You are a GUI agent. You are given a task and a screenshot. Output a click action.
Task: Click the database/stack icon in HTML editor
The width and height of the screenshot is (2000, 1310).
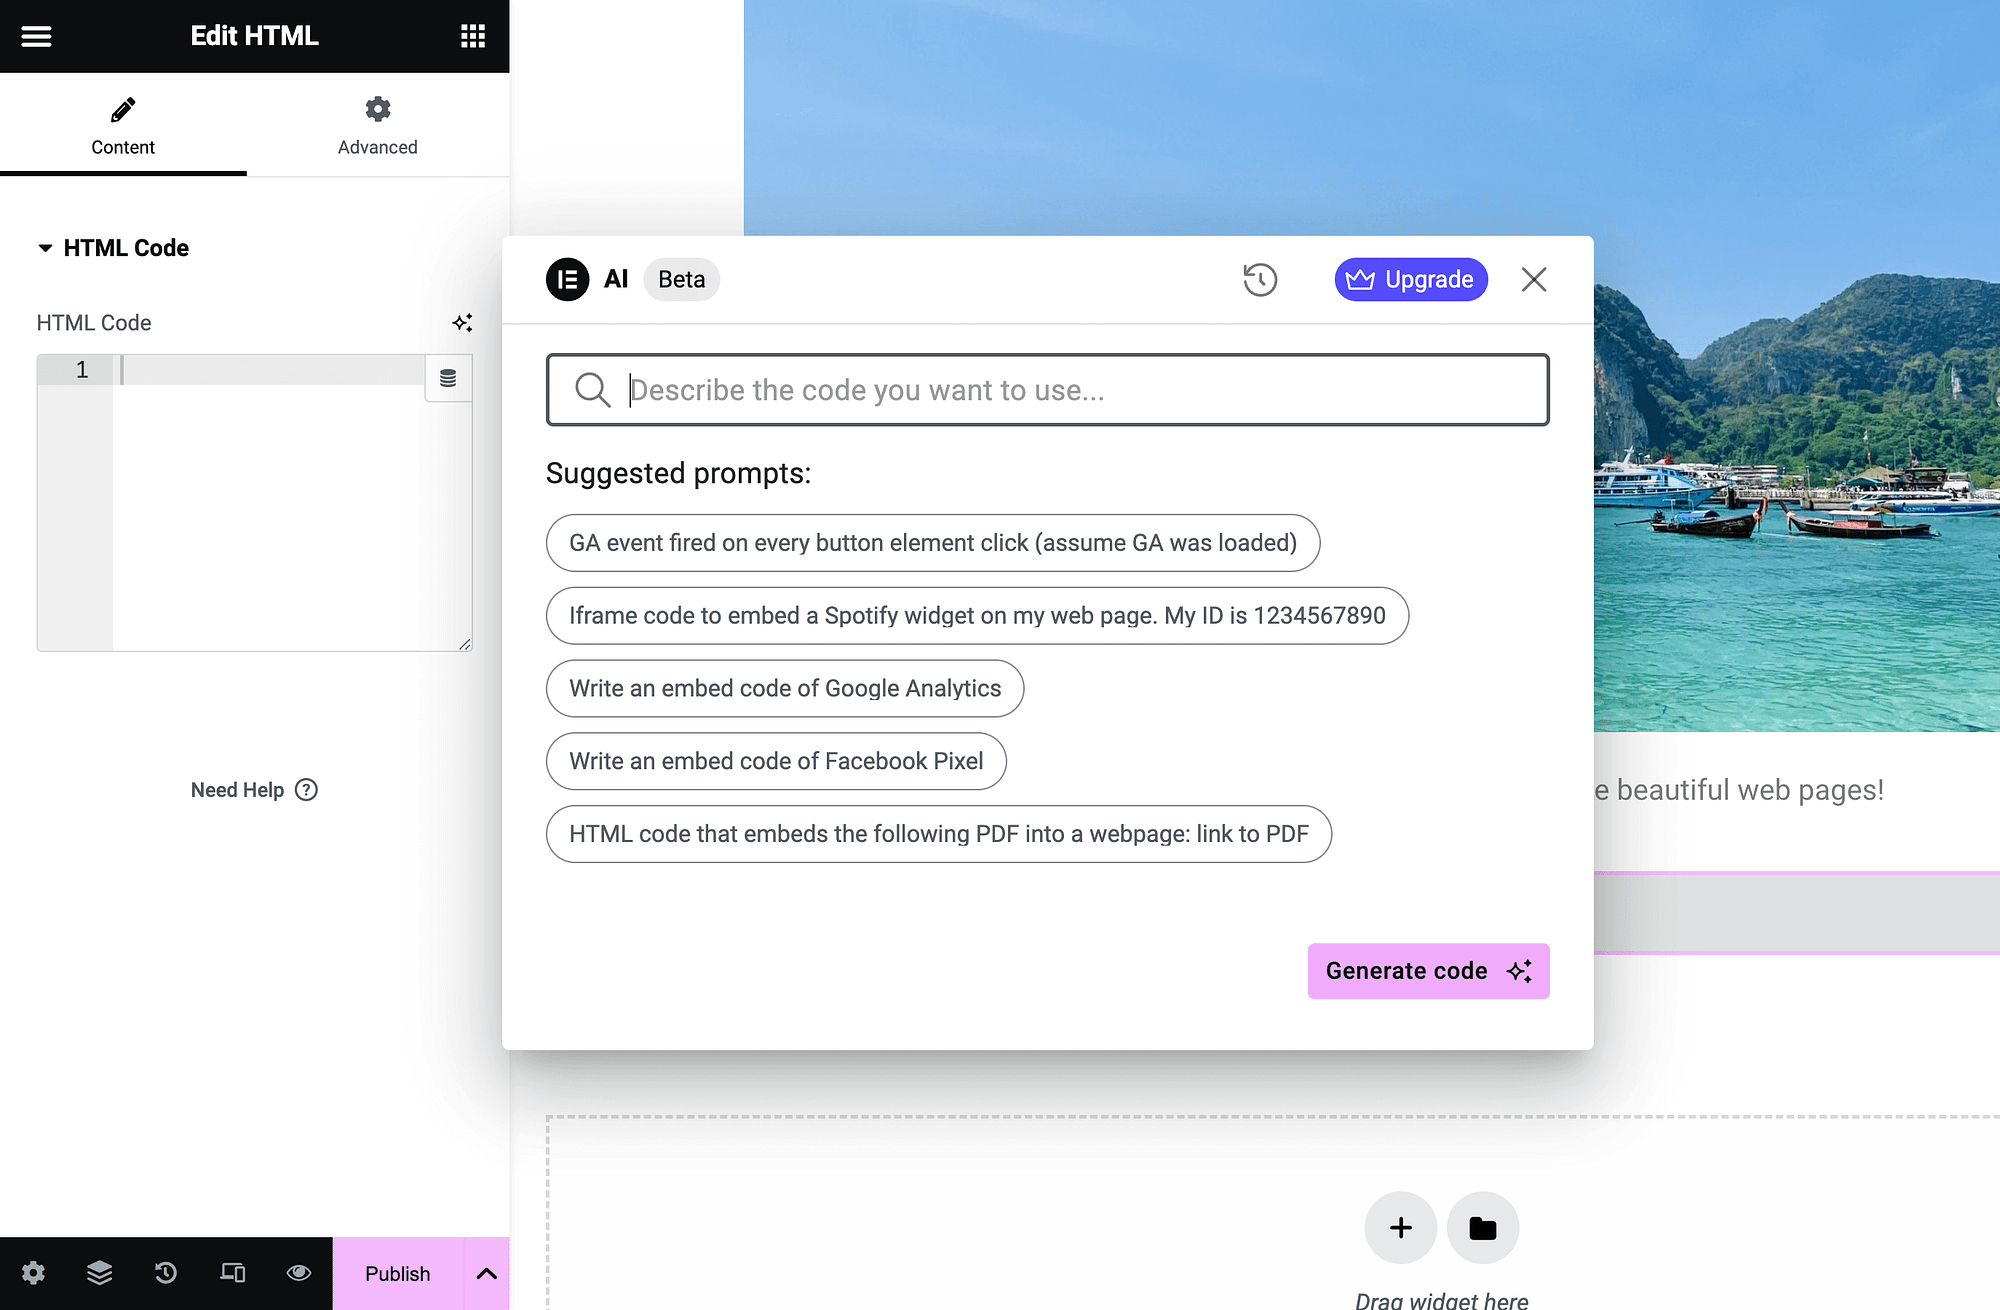449,379
